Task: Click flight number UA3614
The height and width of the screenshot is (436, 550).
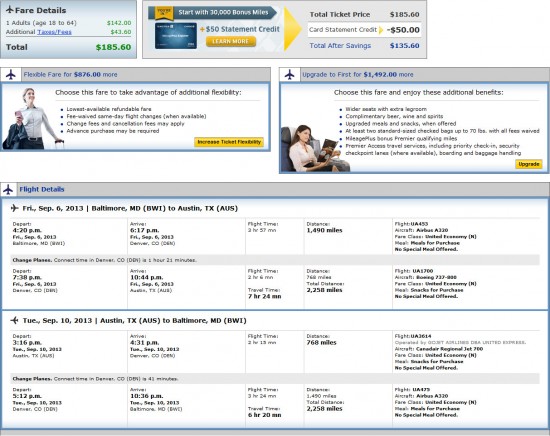Action: click(x=421, y=336)
